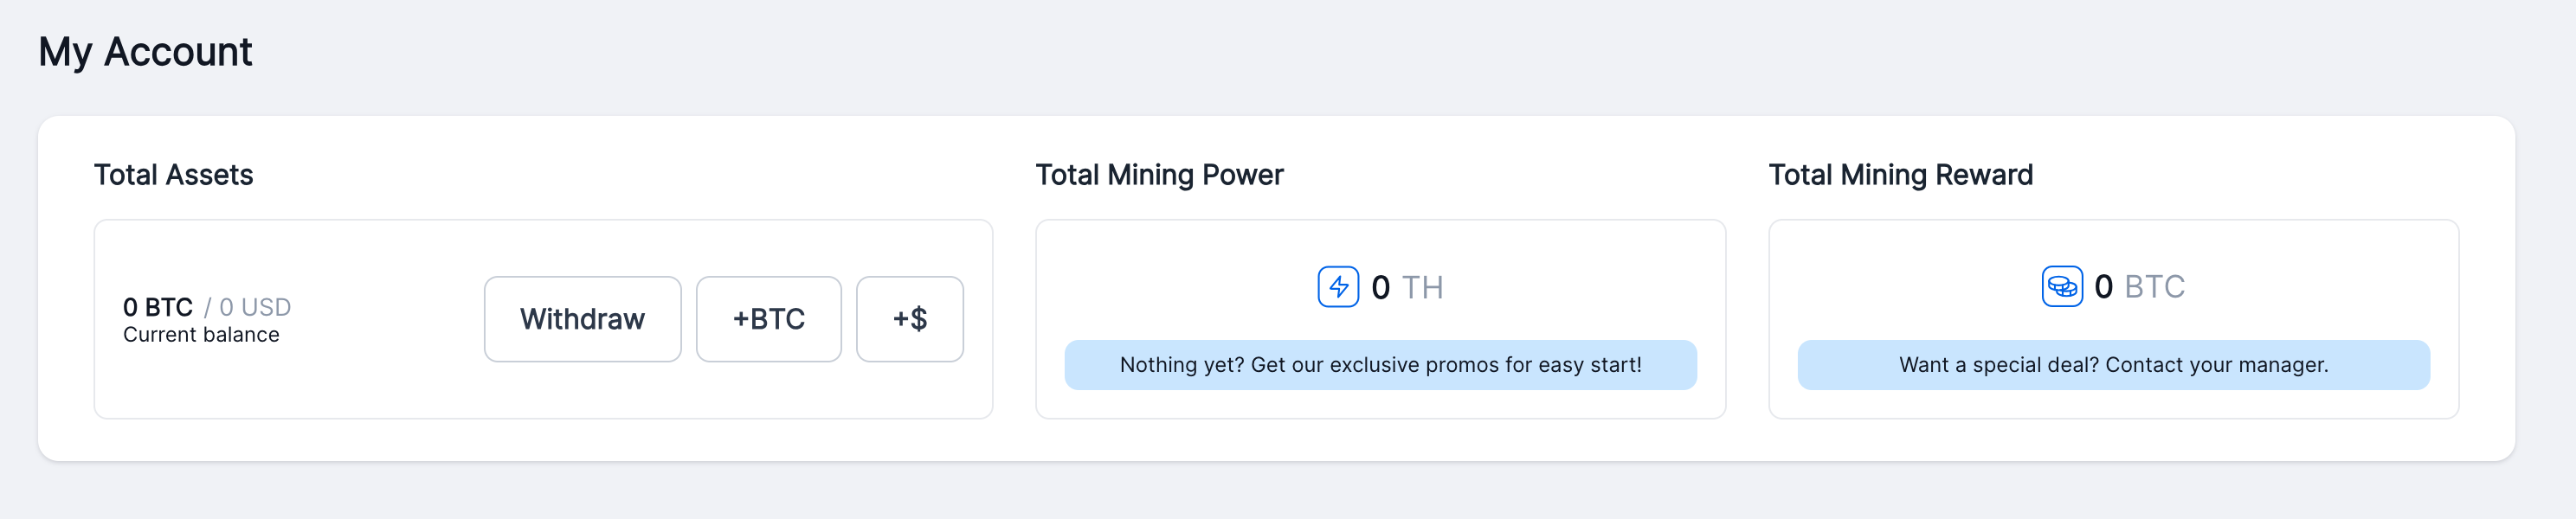The height and width of the screenshot is (519, 2576).
Task: Click the lightning bolt mining power icon
Action: [x=1338, y=287]
